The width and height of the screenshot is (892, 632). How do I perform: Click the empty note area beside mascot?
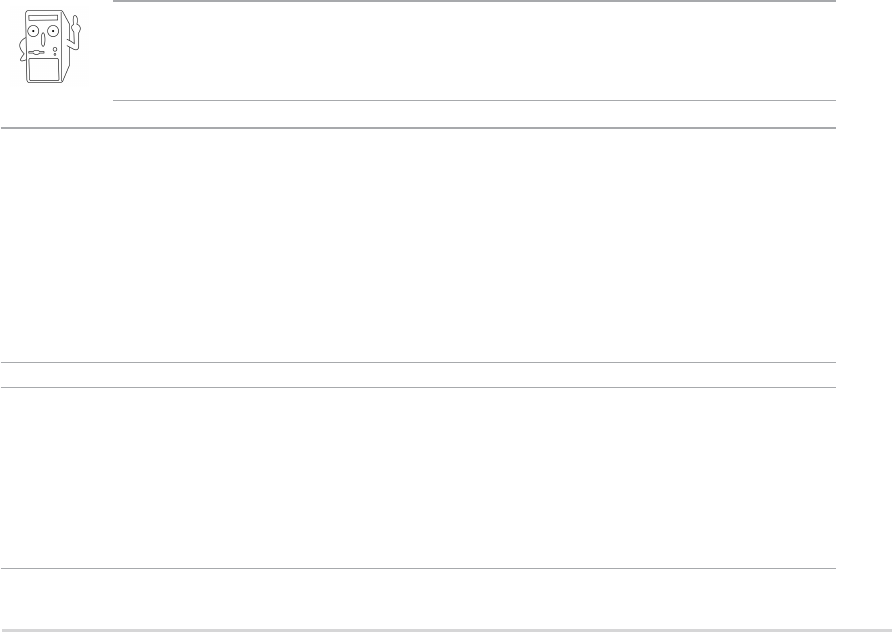click(x=470, y=50)
